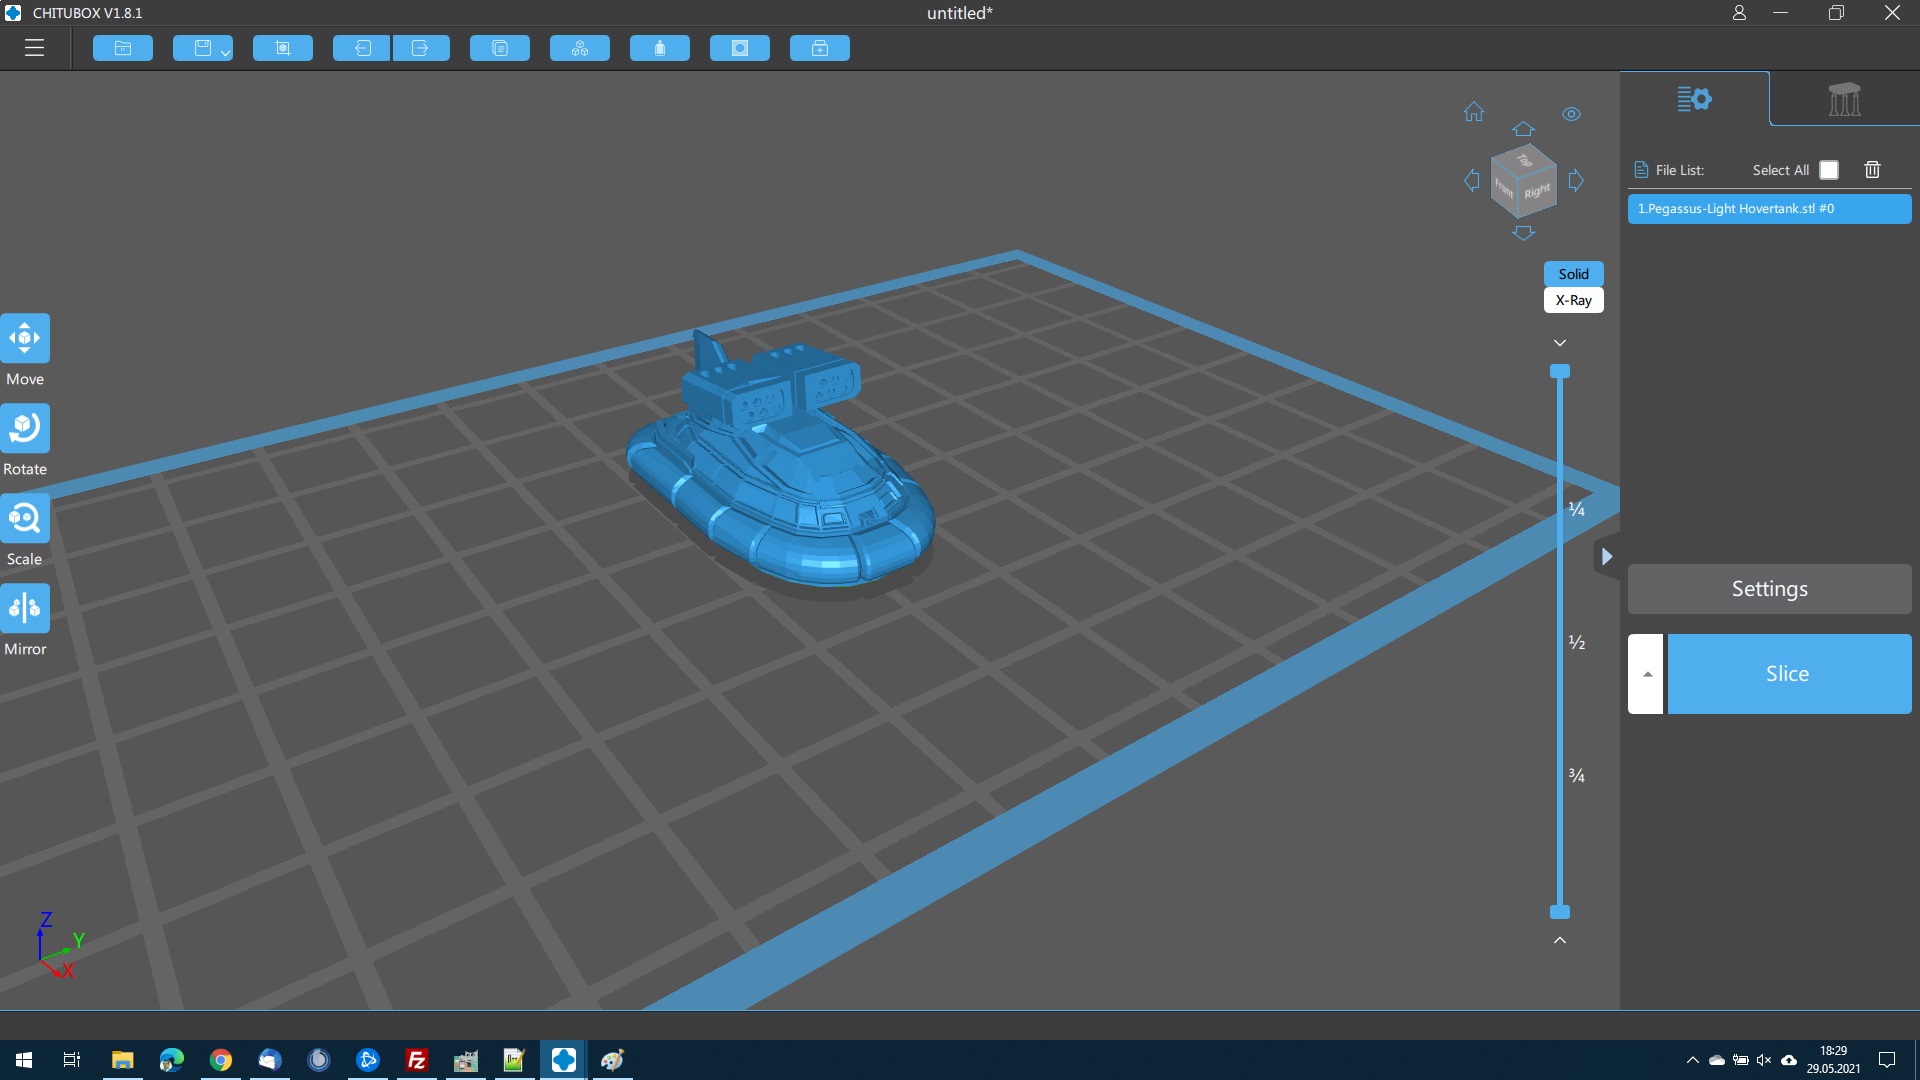Click the layer slider top handle

tap(1560, 371)
